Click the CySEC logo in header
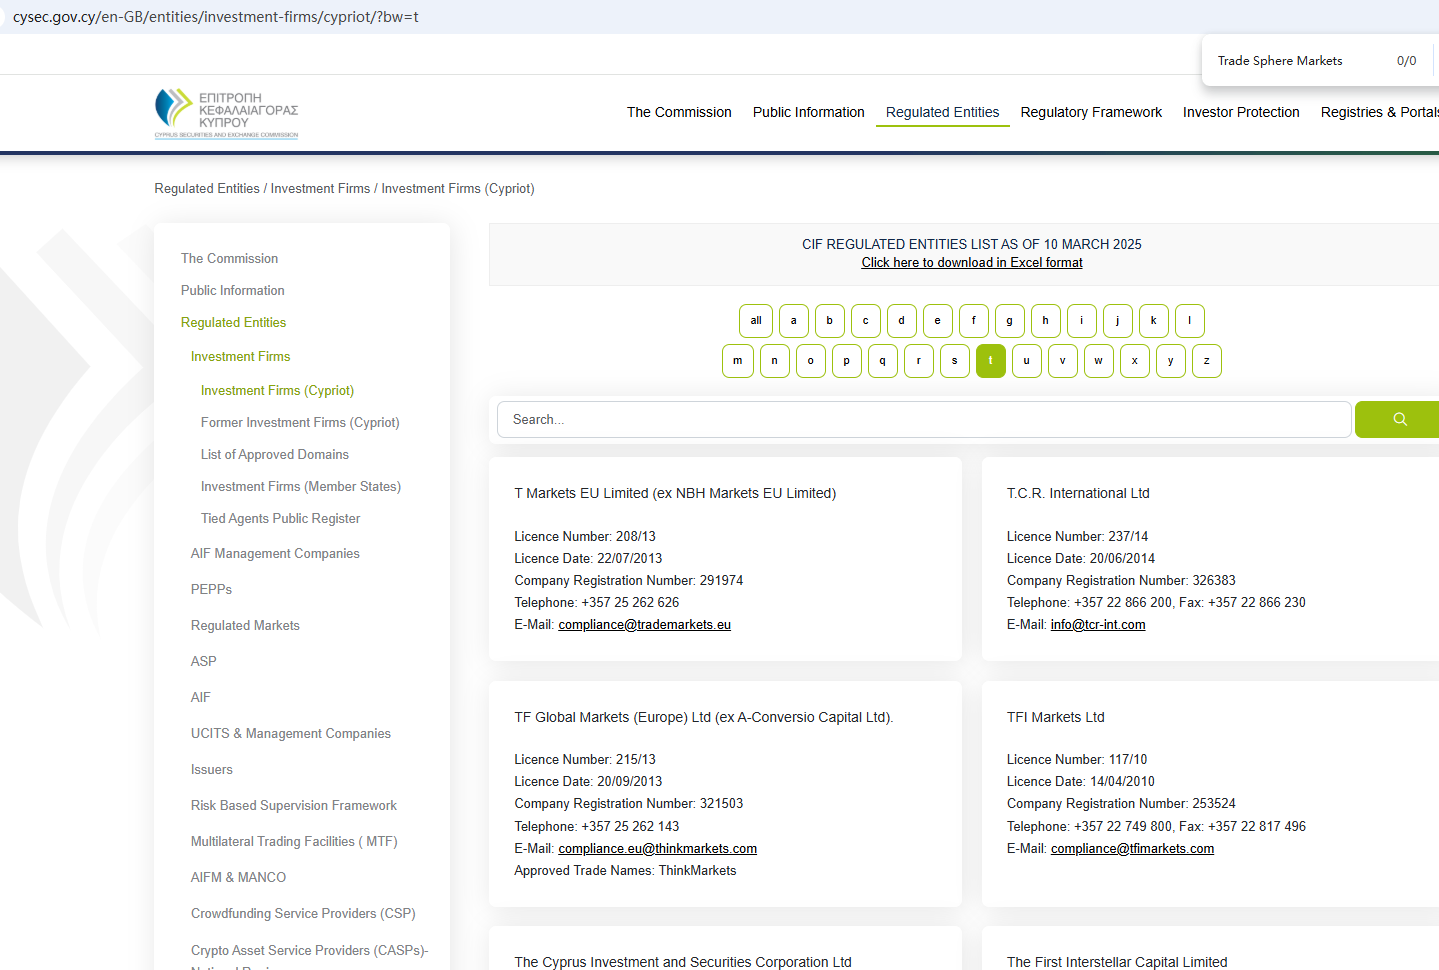Viewport: 1439px width, 970px height. pos(227,113)
